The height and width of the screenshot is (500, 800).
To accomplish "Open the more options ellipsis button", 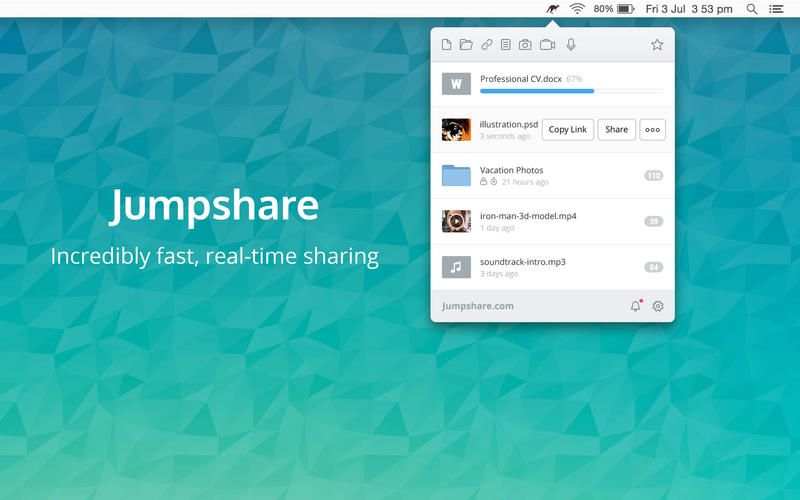I will [653, 130].
